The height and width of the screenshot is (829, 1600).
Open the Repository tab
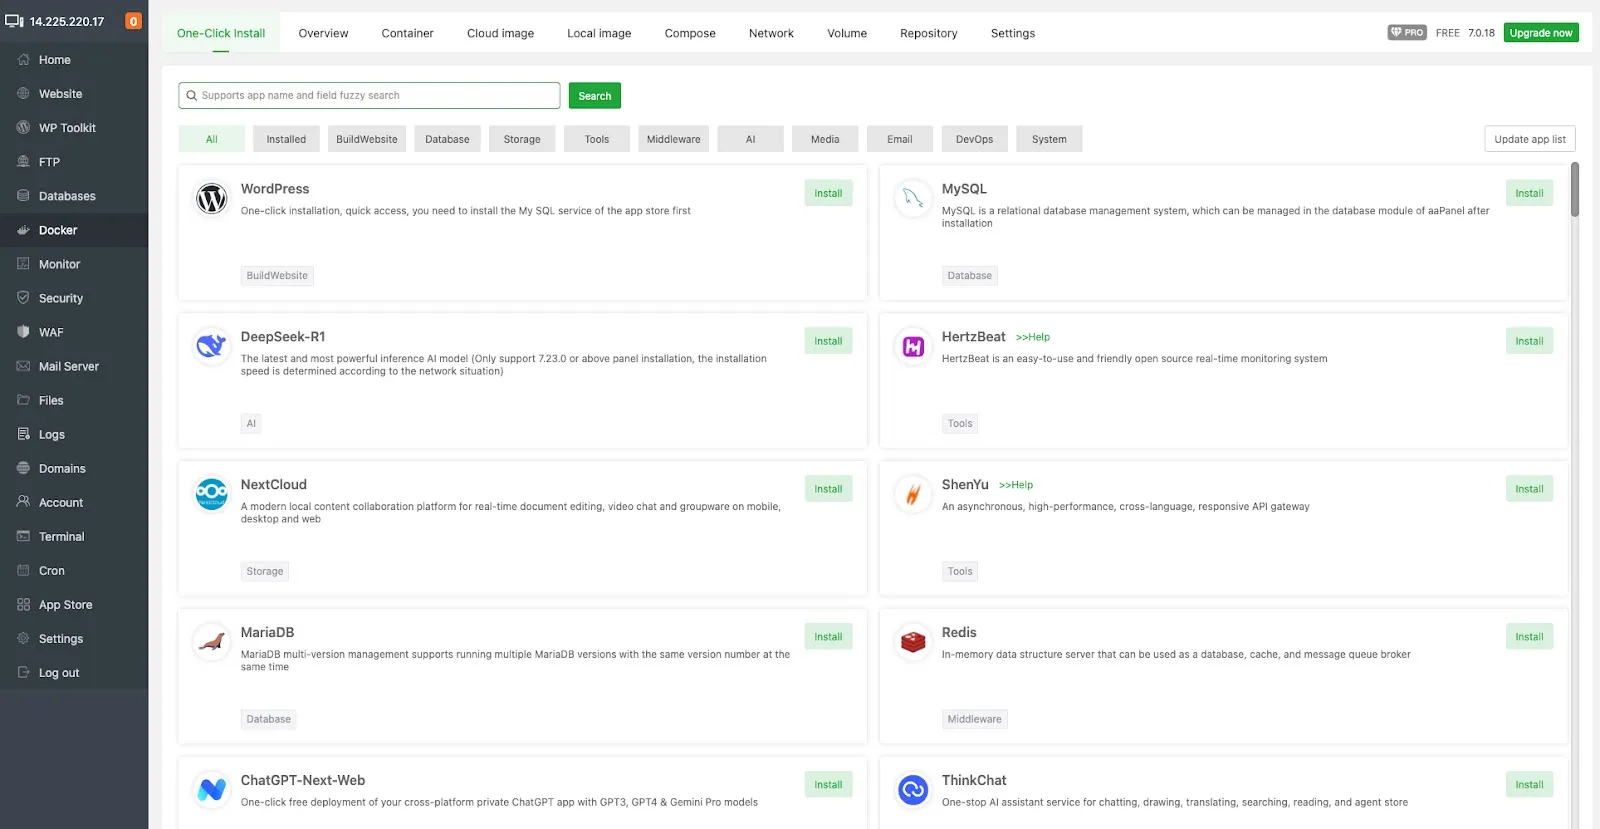[928, 33]
